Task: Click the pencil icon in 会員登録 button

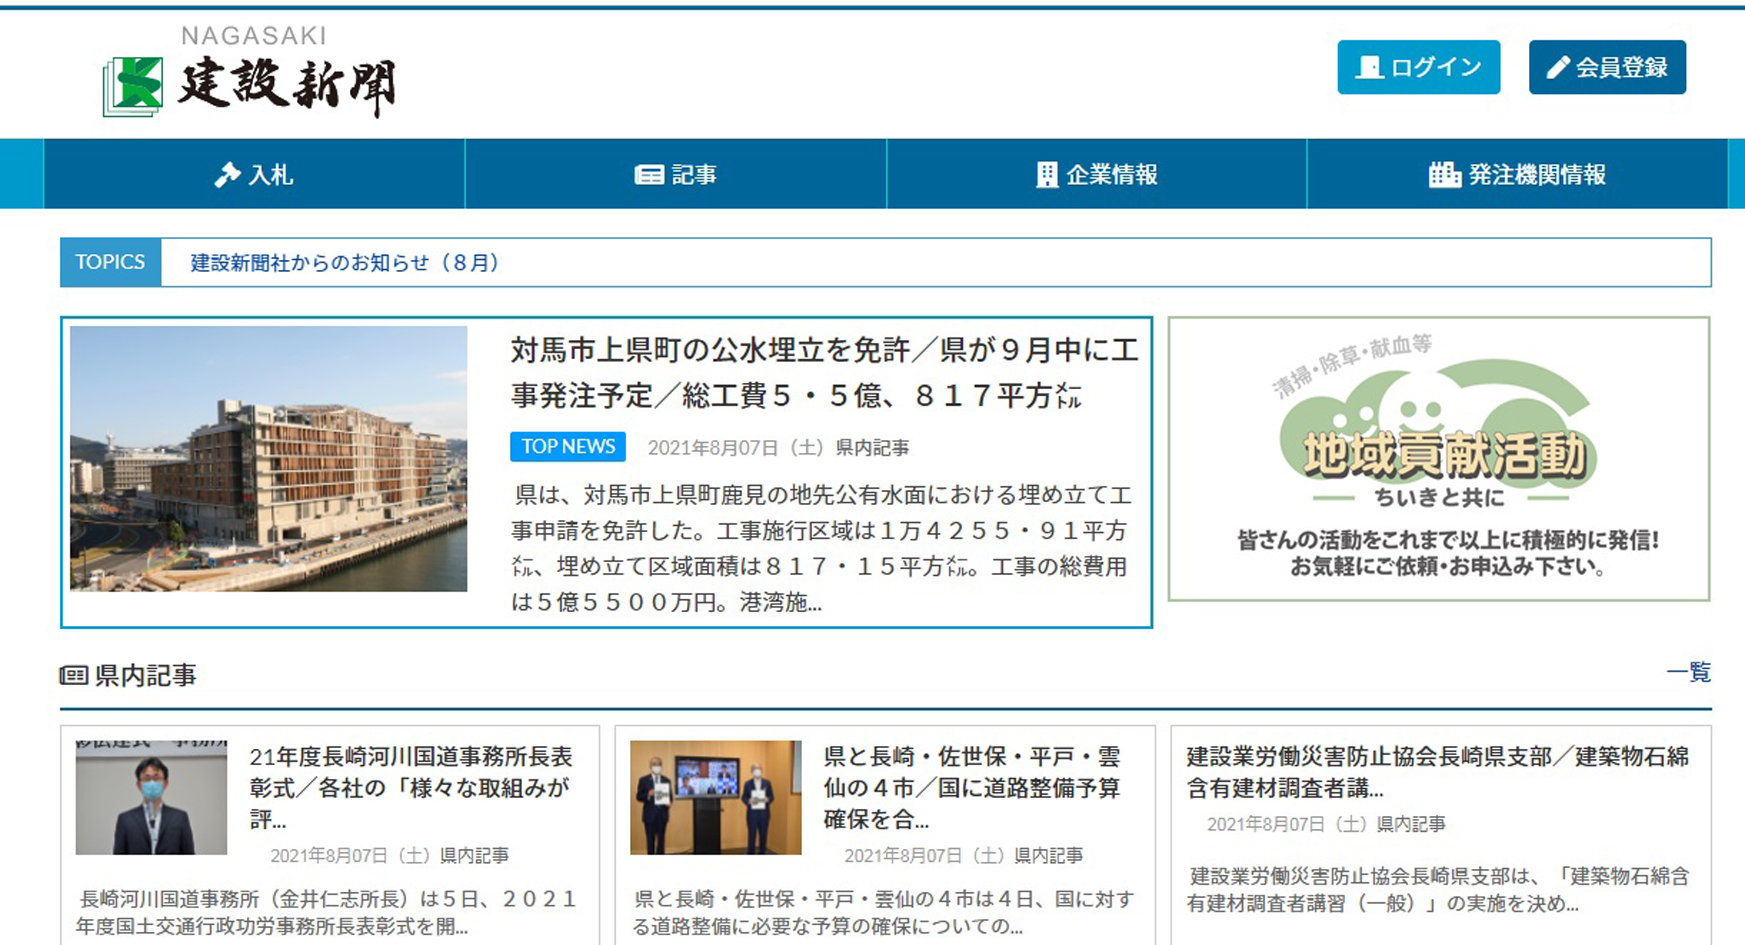Action: [1558, 68]
